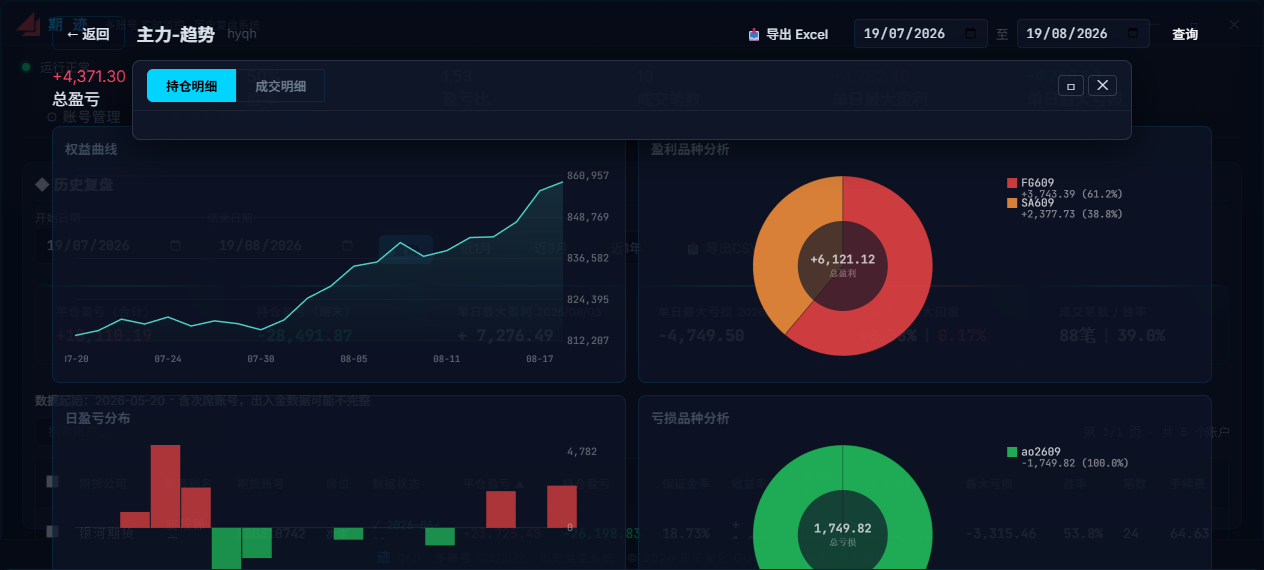
Task: Click the 860,957 axis value
Action: pos(588,176)
